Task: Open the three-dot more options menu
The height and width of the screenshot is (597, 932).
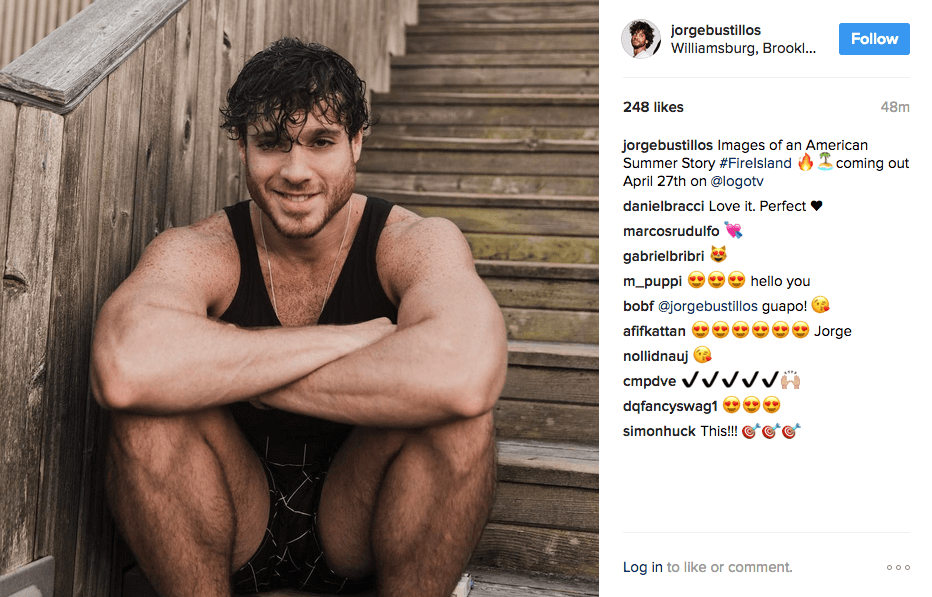Action: pos(898,567)
